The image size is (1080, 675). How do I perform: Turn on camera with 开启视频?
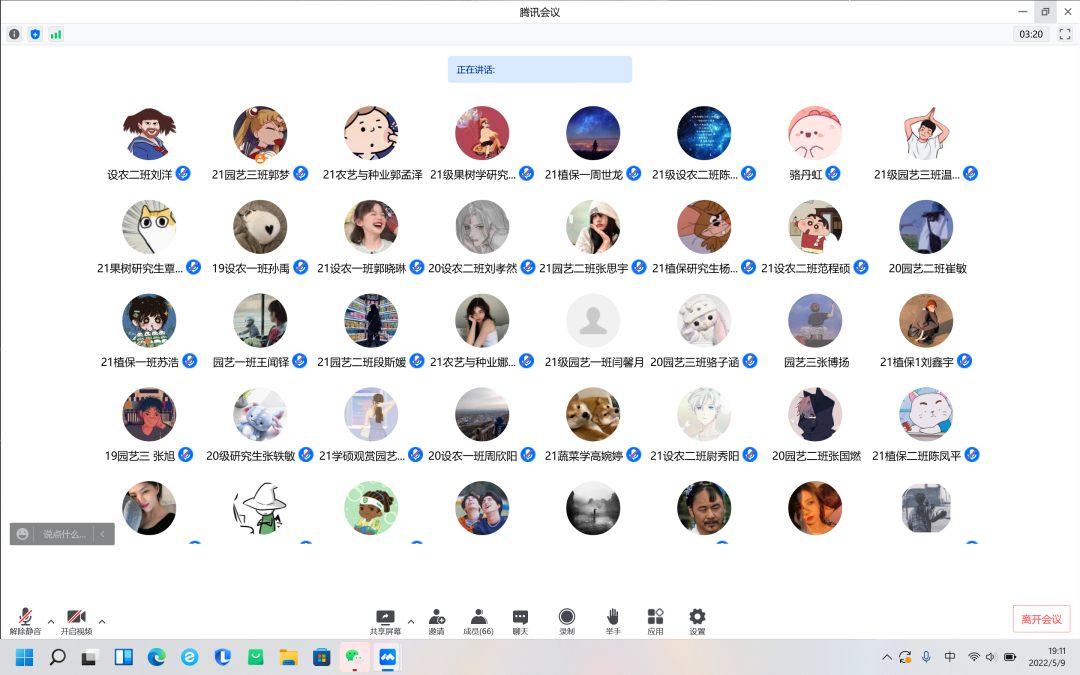[76, 621]
